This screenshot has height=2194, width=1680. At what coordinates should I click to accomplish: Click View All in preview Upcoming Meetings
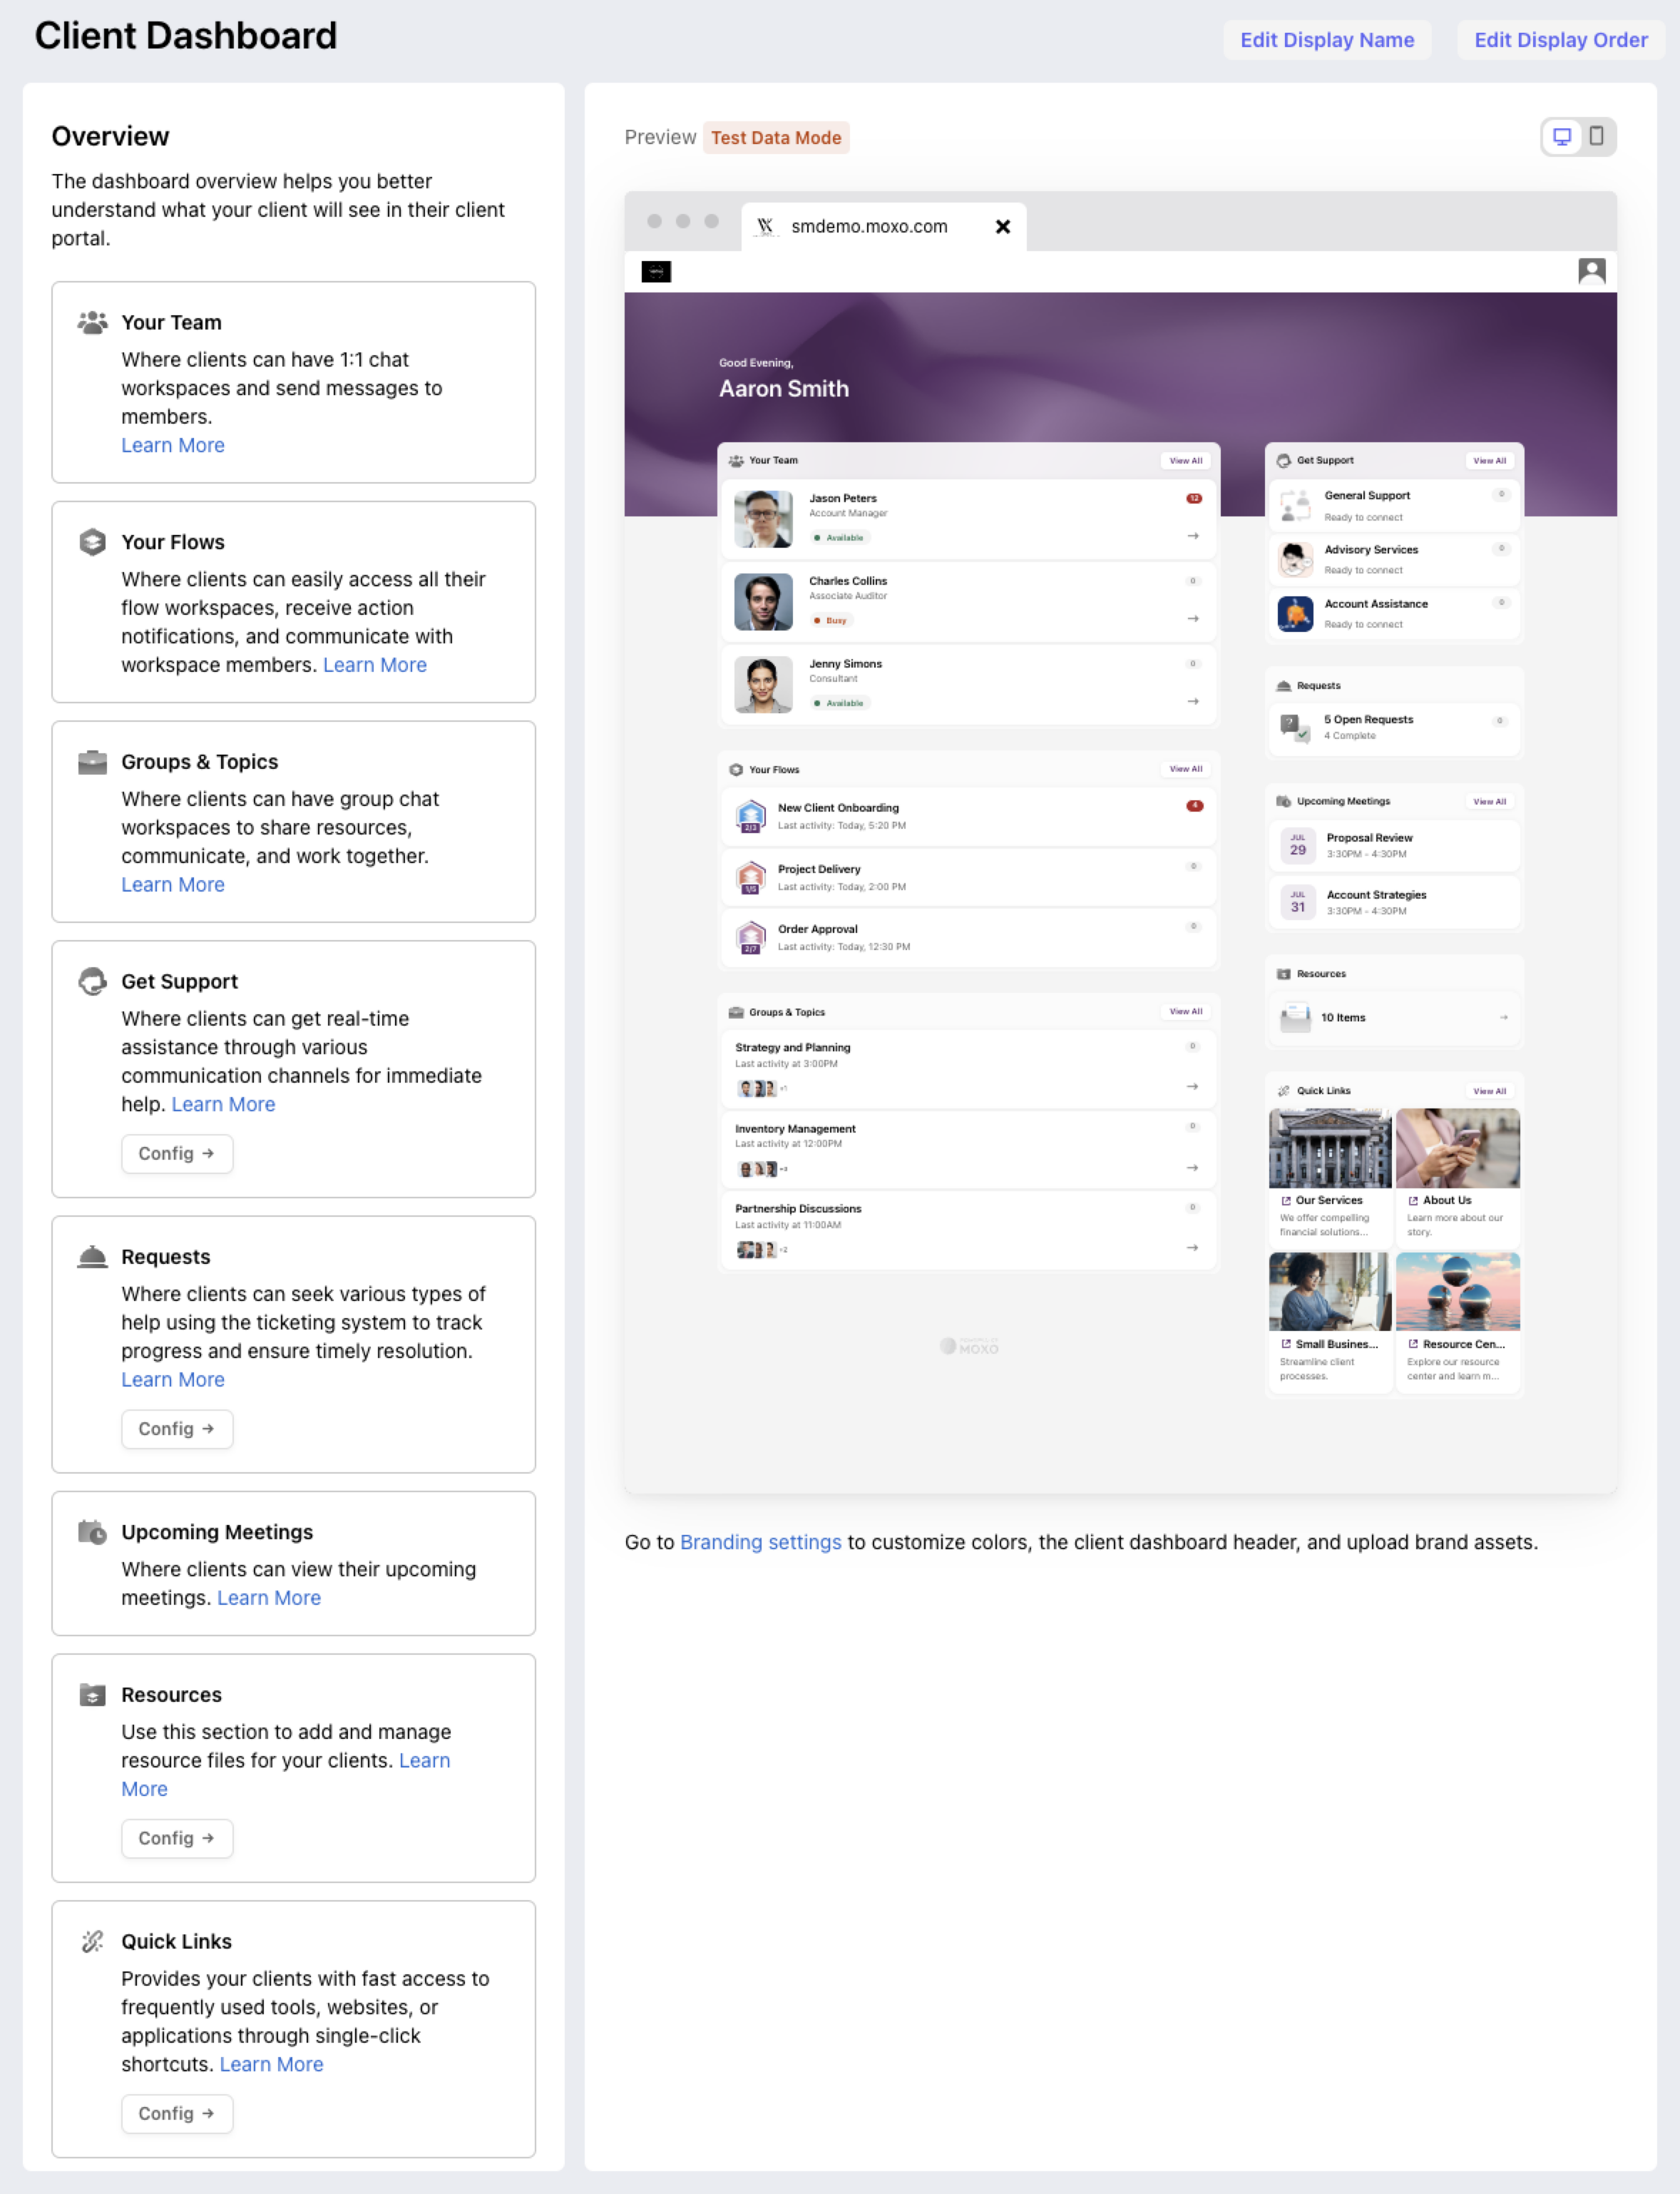click(x=1489, y=801)
